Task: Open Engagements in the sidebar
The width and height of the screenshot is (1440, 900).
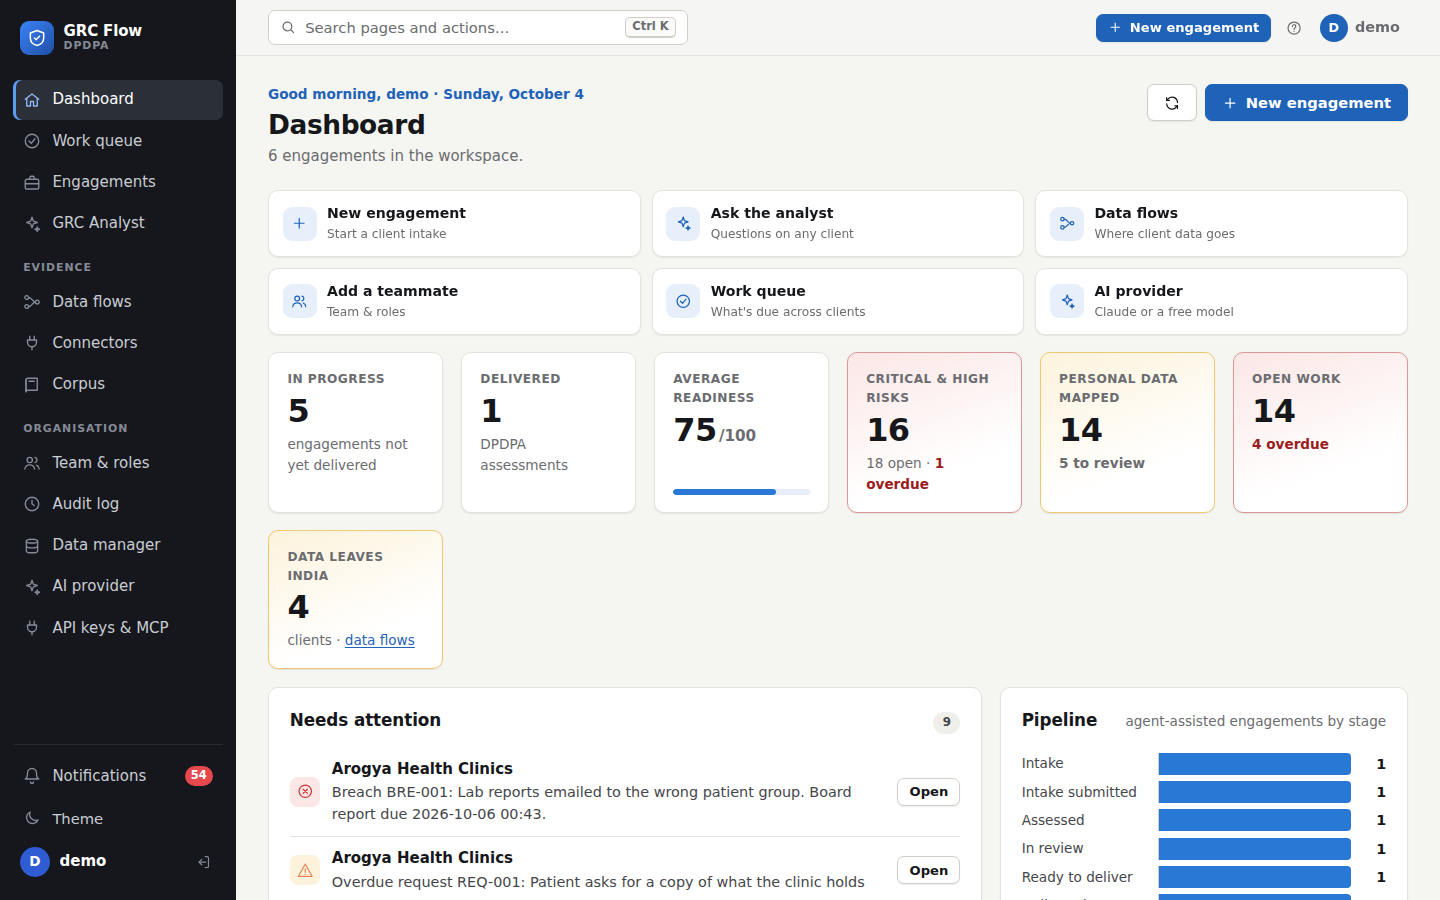Action: tap(118, 182)
